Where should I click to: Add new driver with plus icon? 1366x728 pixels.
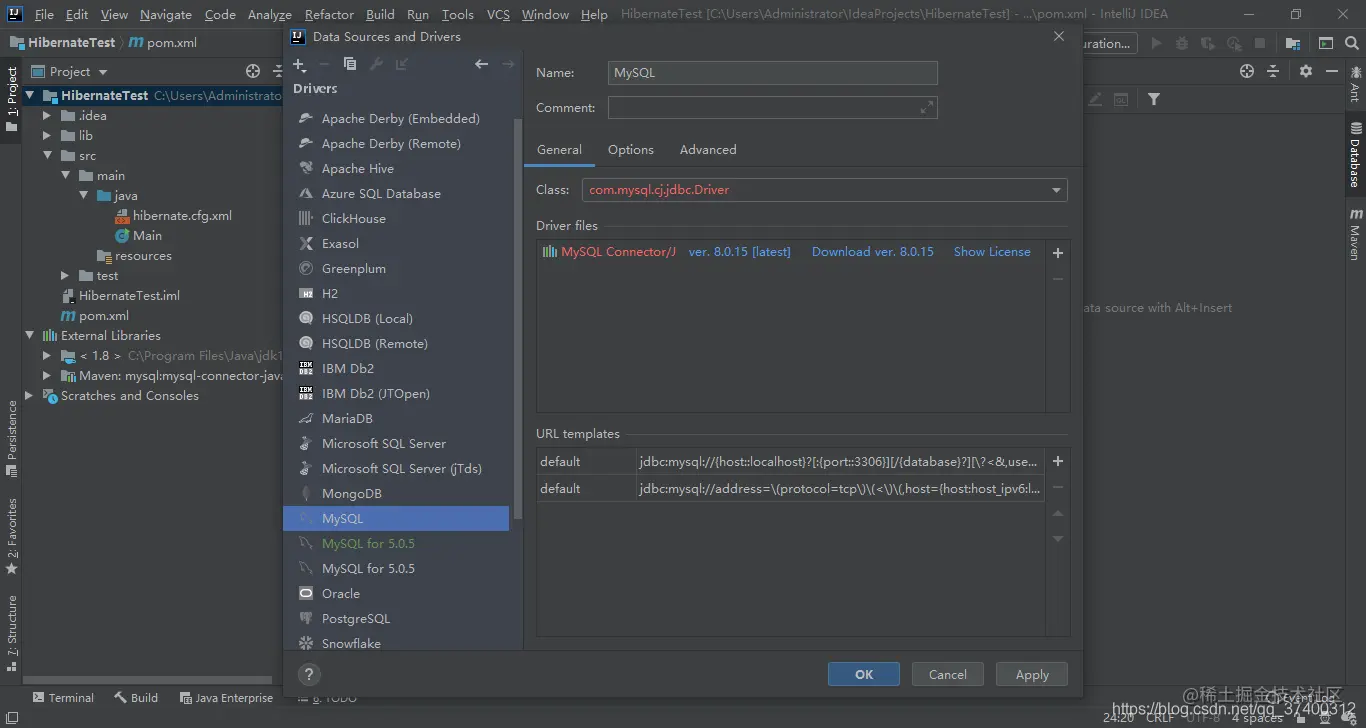pos(299,64)
